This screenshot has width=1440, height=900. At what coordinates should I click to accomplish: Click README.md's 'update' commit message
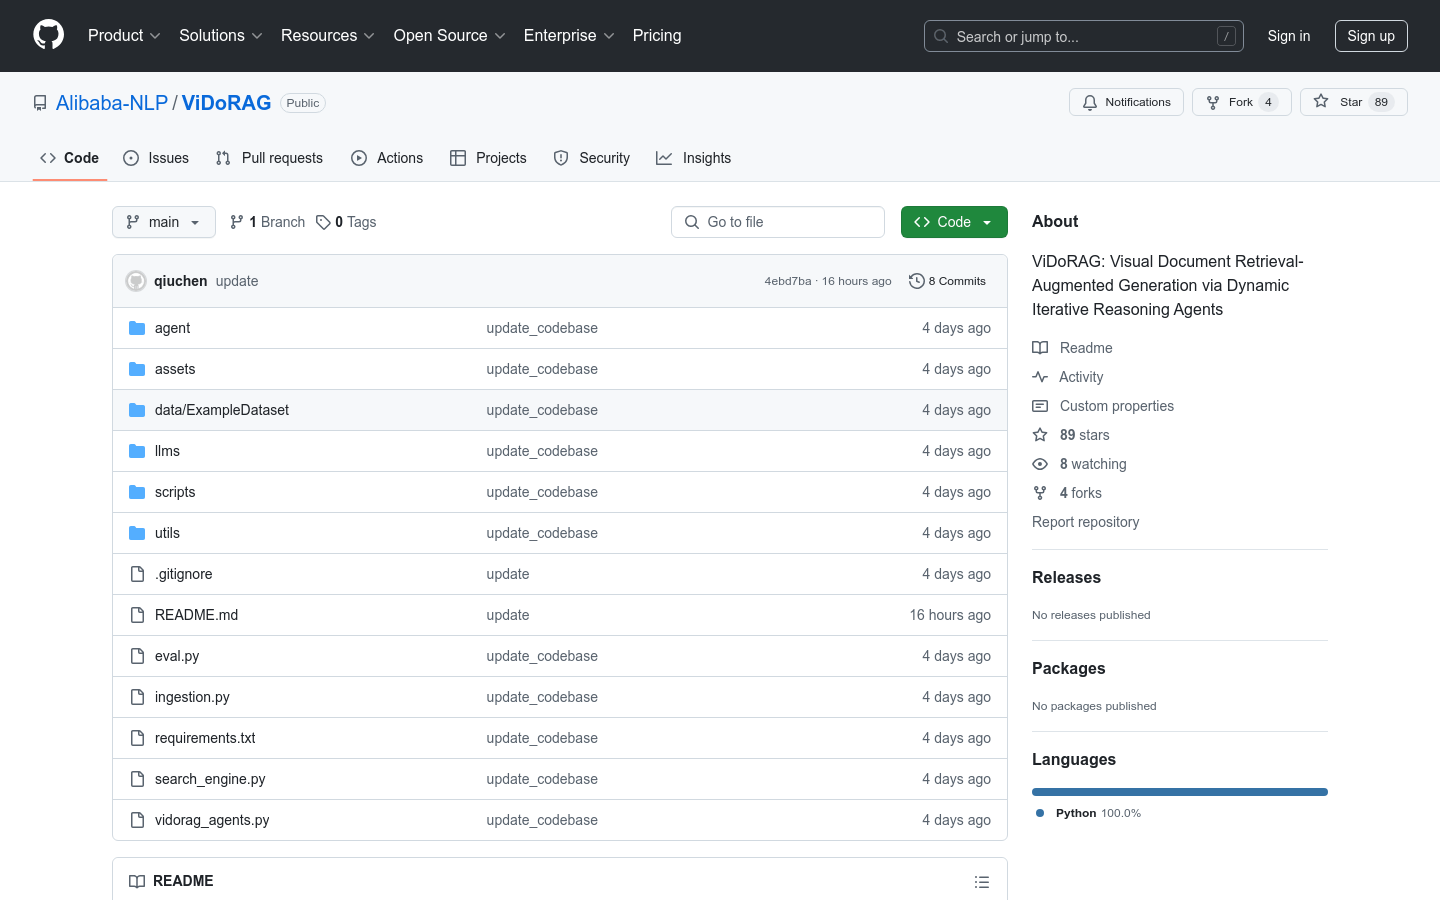click(x=508, y=615)
